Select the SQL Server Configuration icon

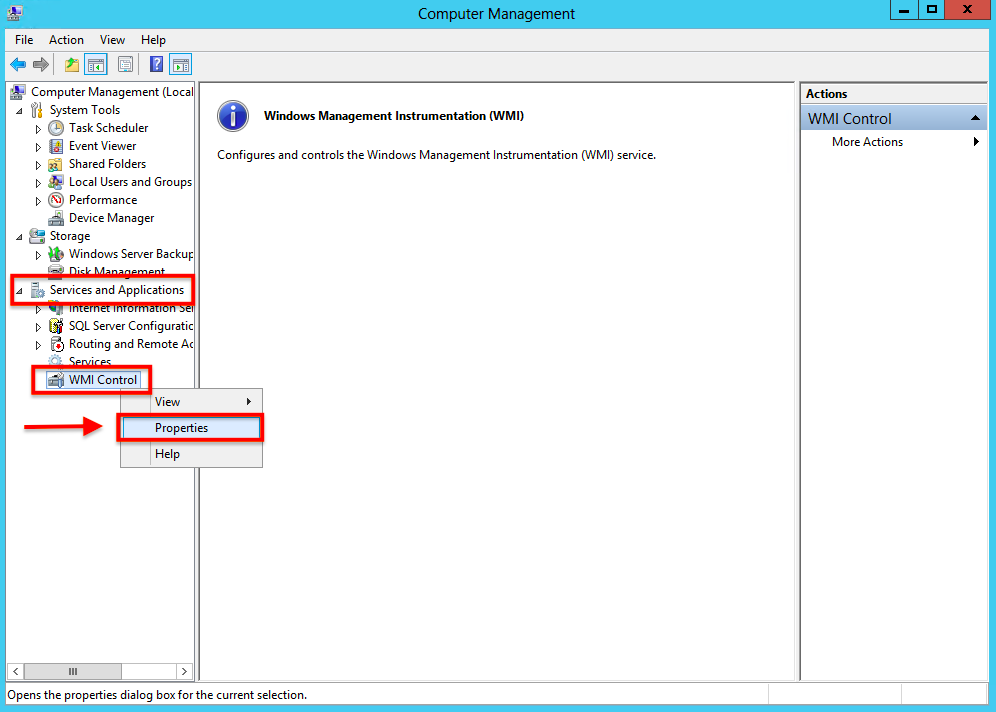click(x=56, y=326)
